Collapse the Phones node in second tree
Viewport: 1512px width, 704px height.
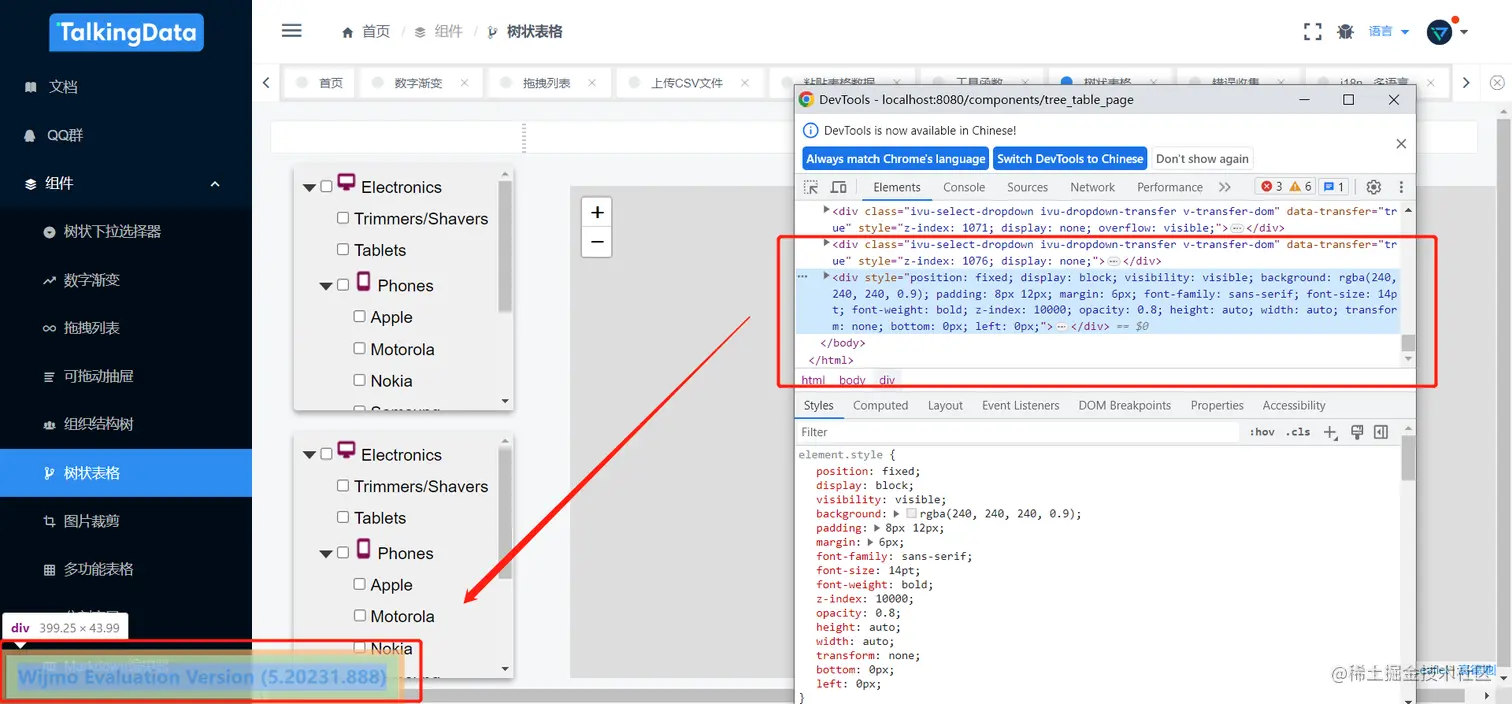[325, 554]
